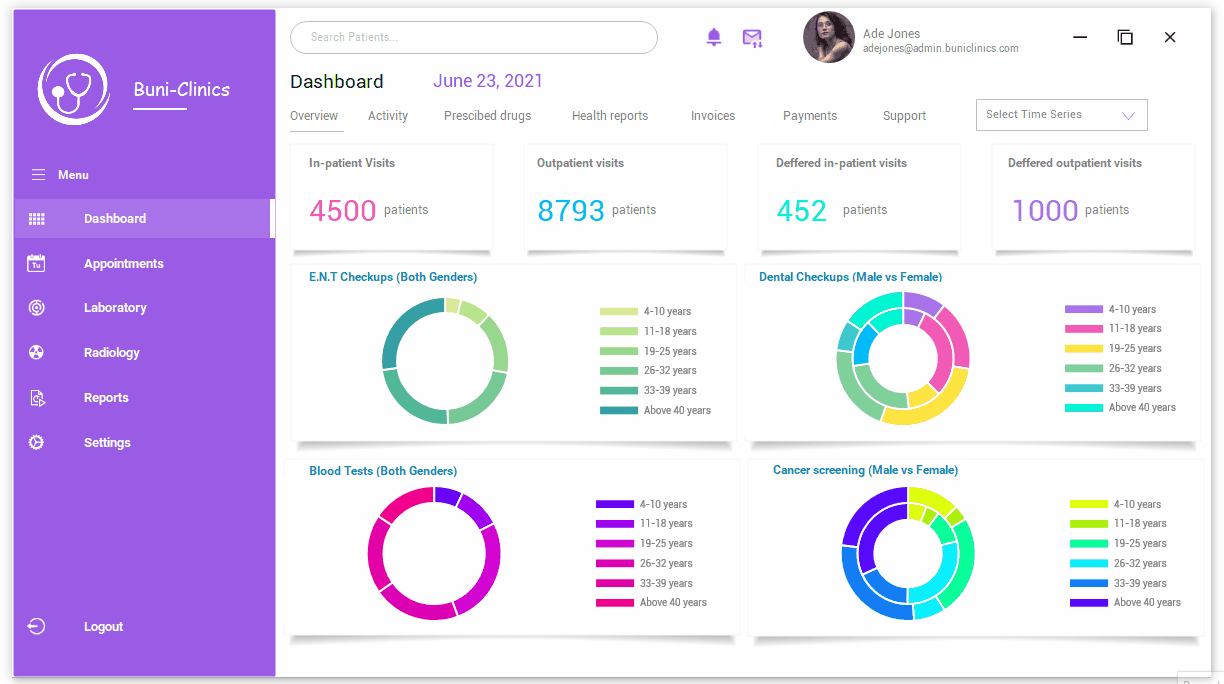Click Cancer screening legend 33-39 years swatch

tap(1089, 584)
